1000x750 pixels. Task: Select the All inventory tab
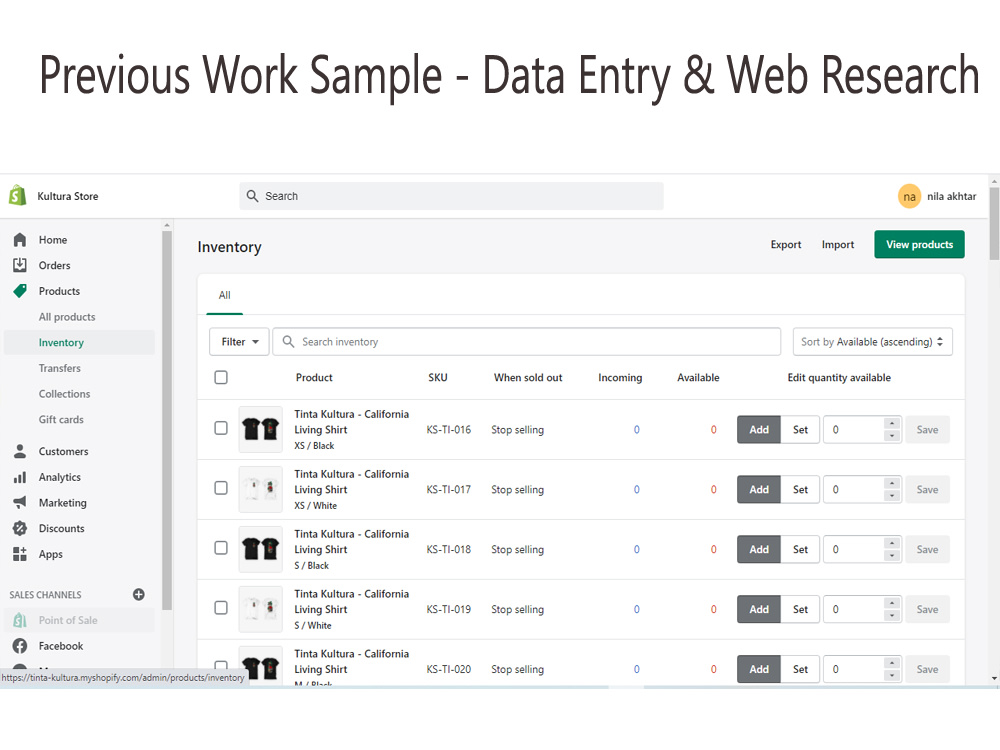(x=224, y=295)
